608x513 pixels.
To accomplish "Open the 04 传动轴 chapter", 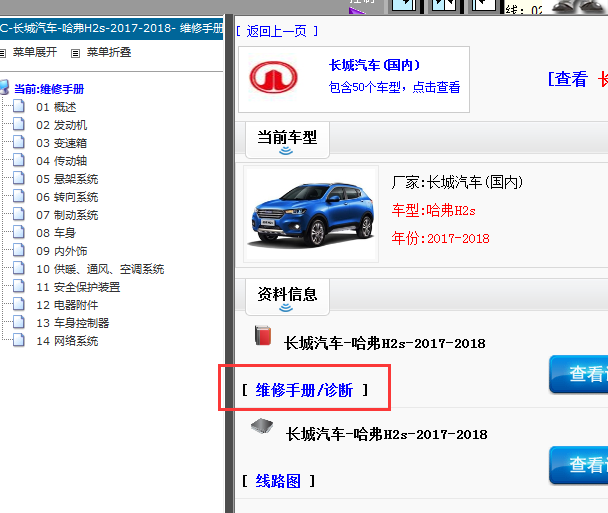I will coord(62,161).
